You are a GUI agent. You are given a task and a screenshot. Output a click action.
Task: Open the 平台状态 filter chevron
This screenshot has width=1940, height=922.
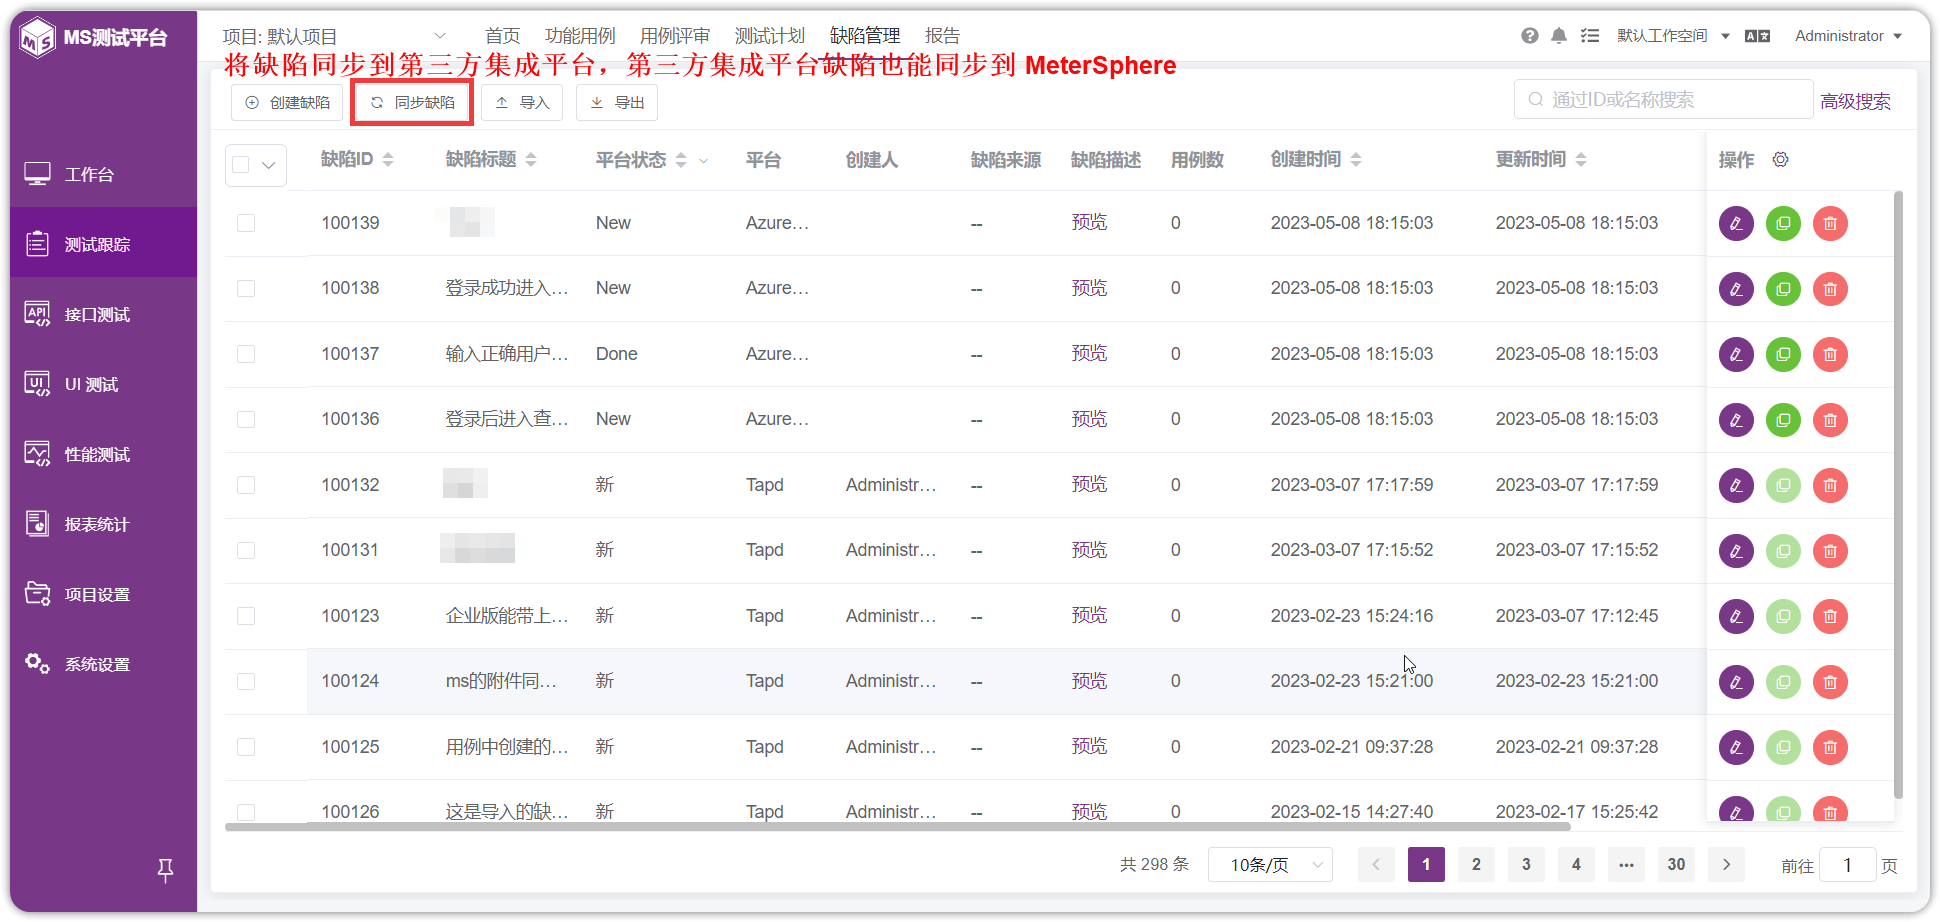(x=704, y=161)
